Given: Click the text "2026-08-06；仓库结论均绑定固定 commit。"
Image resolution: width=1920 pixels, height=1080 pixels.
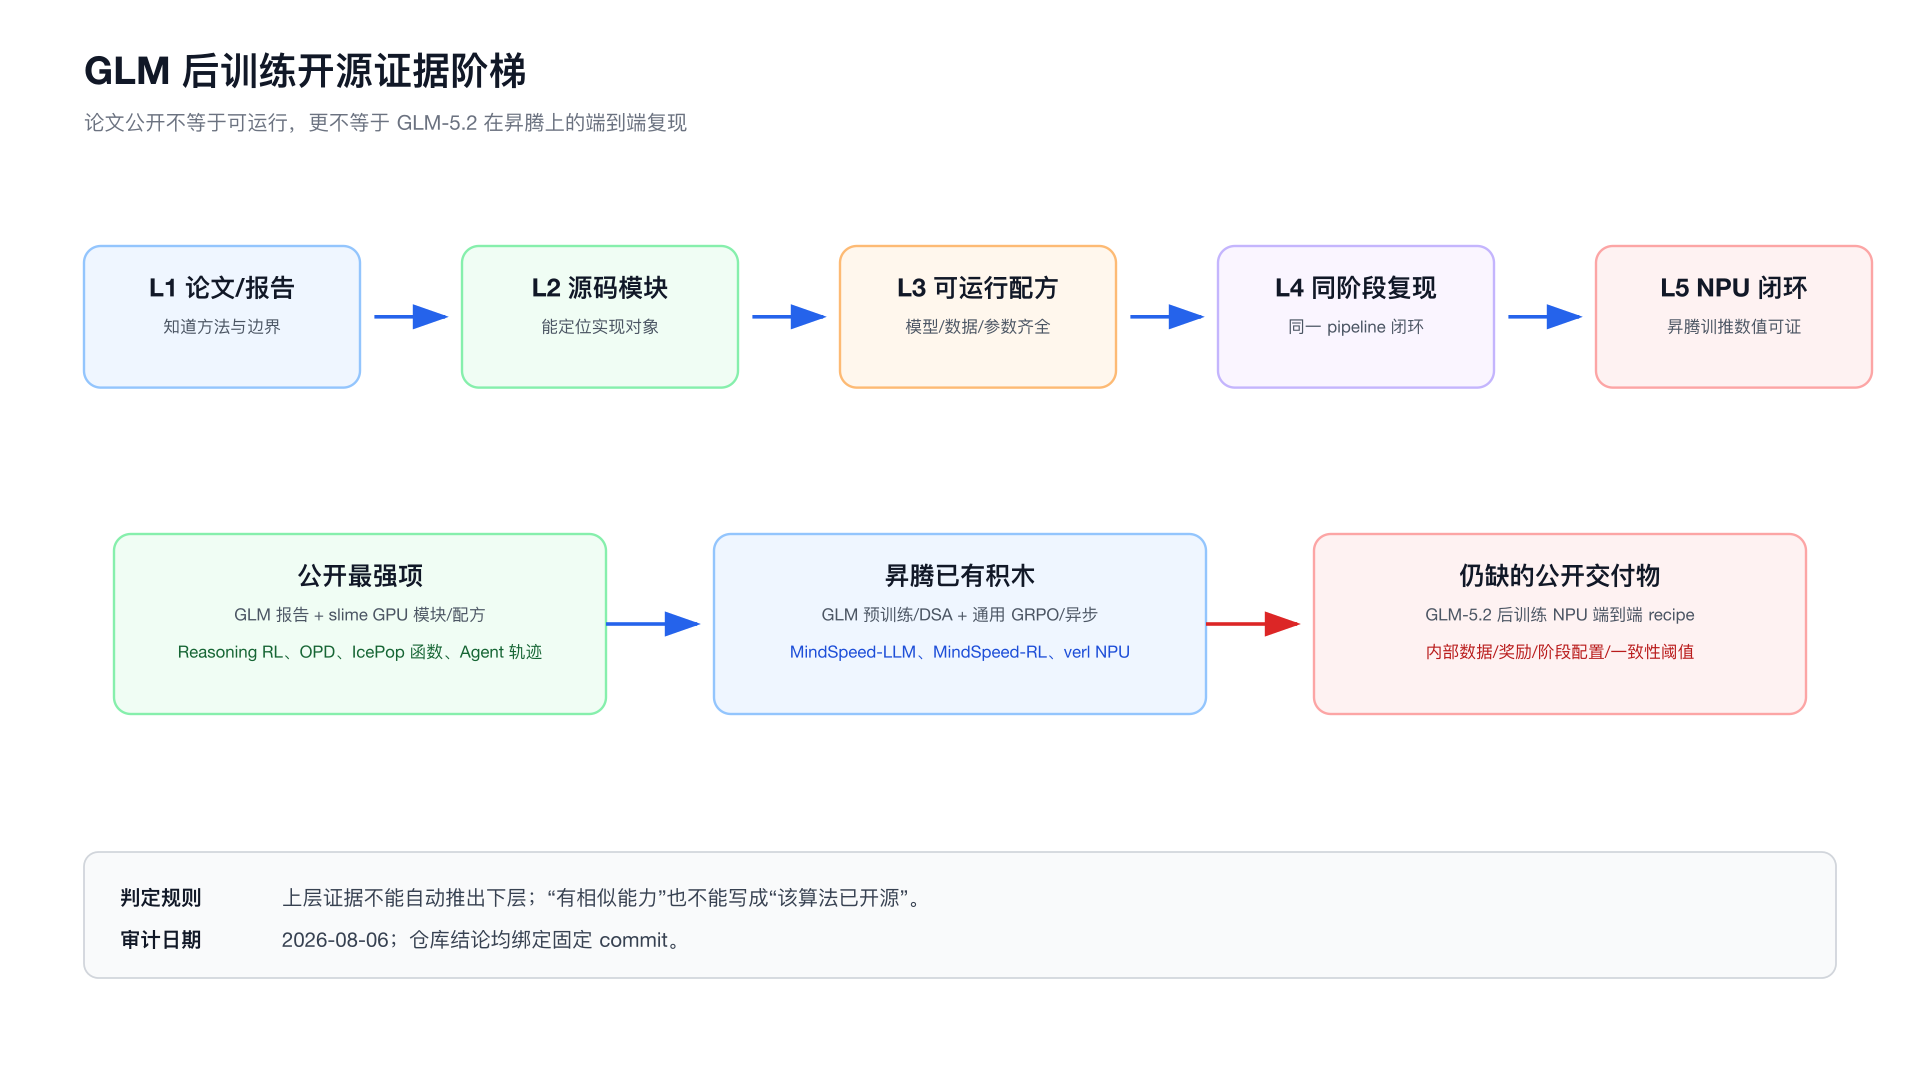Looking at the screenshot, I should tap(481, 940).
